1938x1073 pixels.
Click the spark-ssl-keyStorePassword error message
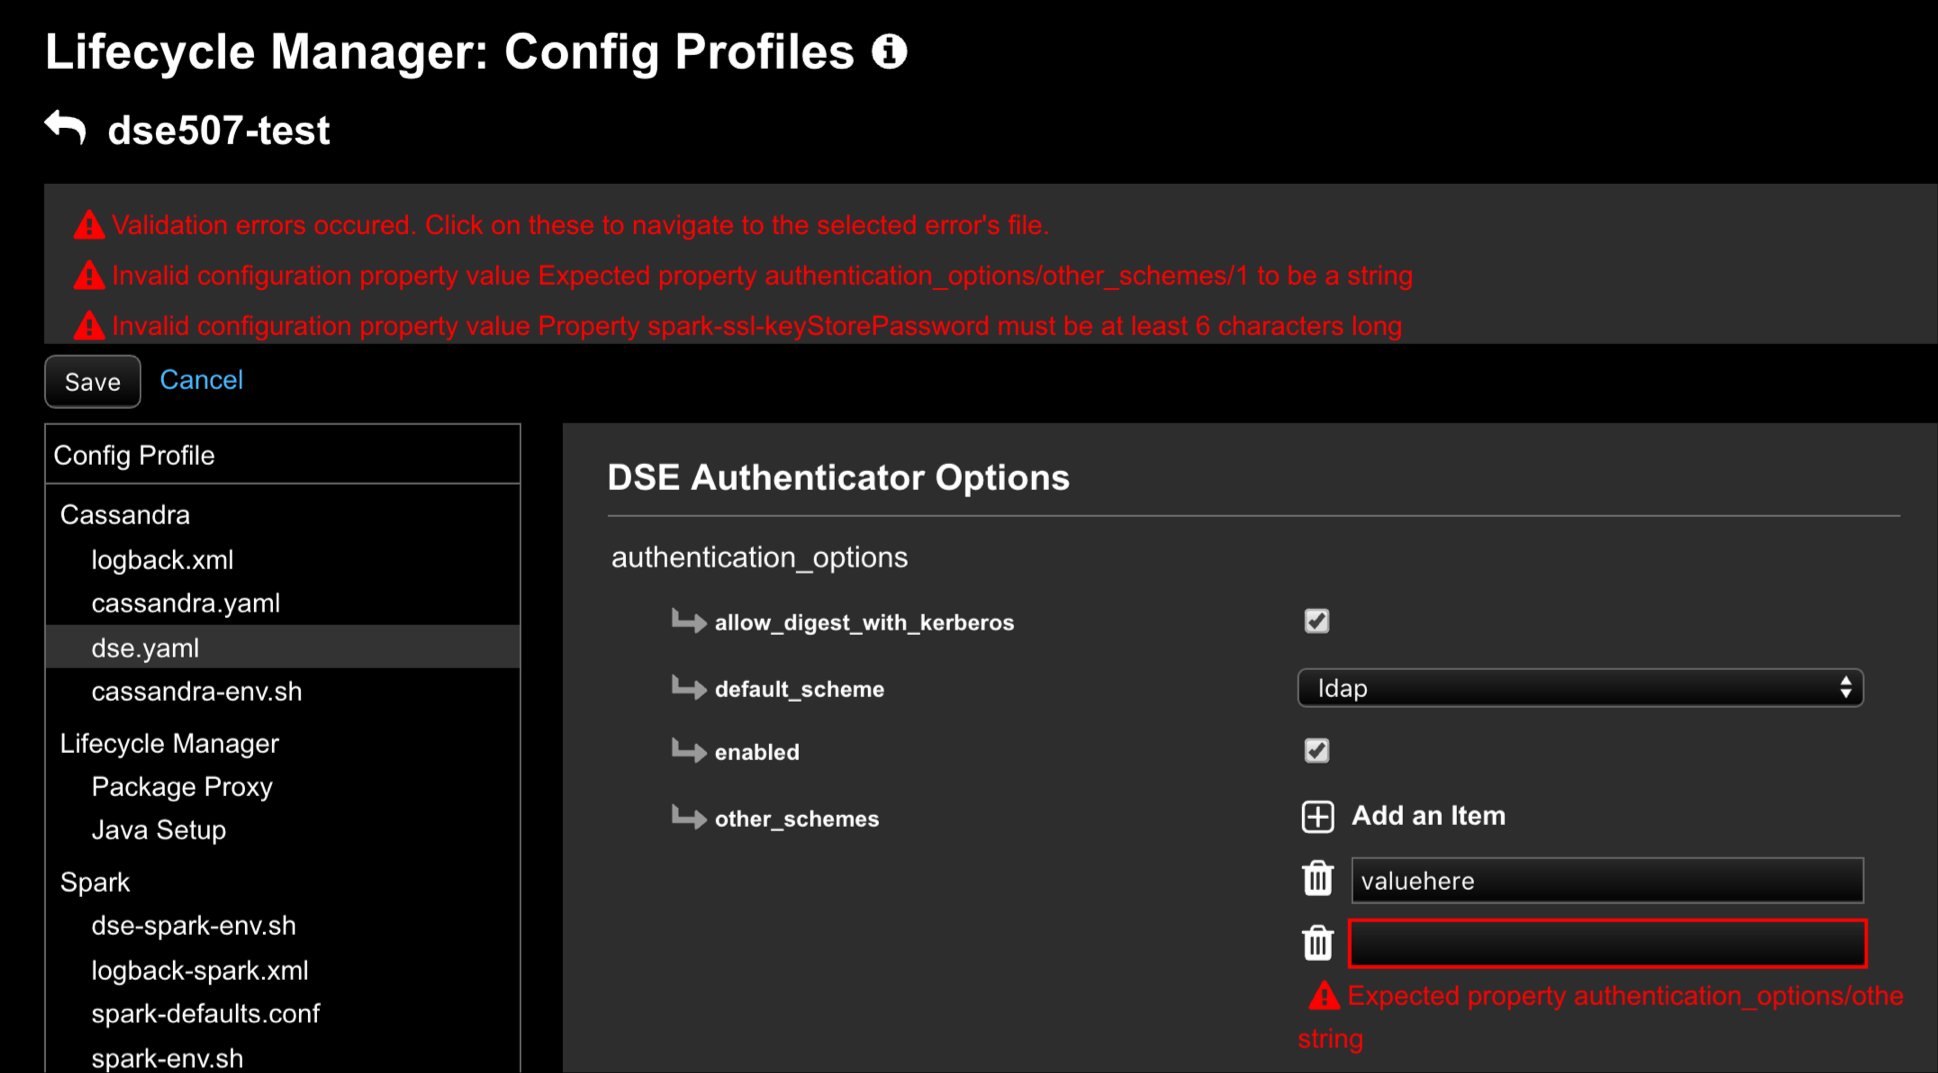(x=757, y=326)
